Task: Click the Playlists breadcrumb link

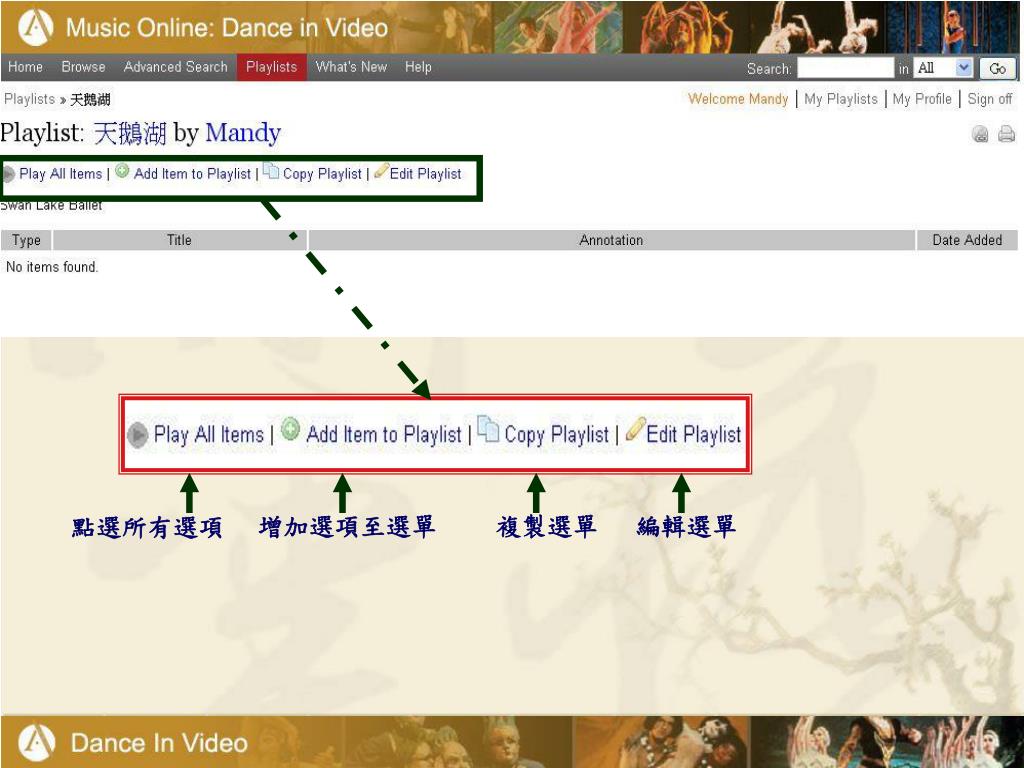Action: 29,99
